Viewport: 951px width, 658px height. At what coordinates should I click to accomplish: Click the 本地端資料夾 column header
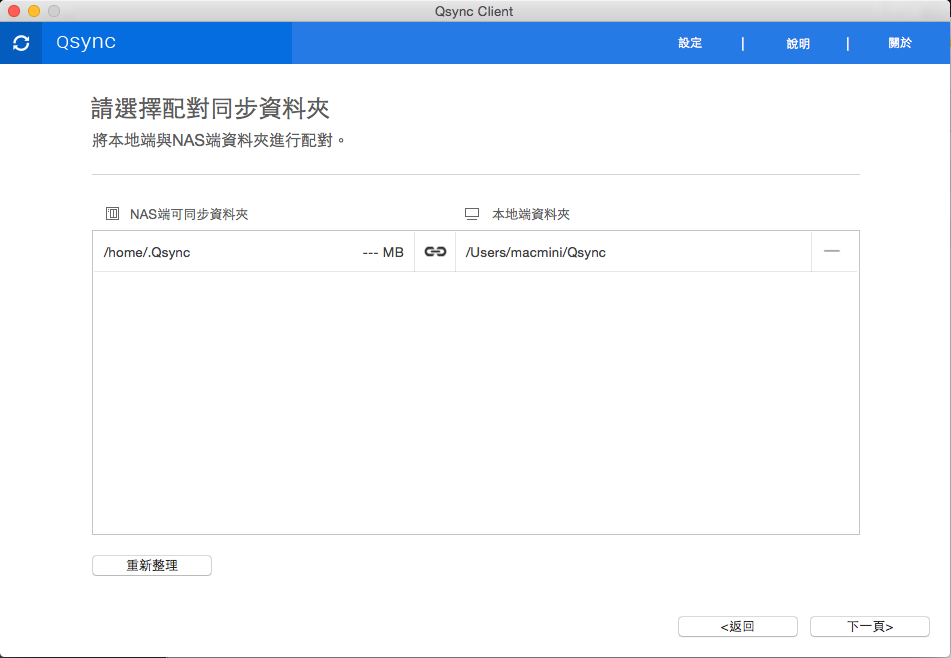[531, 214]
